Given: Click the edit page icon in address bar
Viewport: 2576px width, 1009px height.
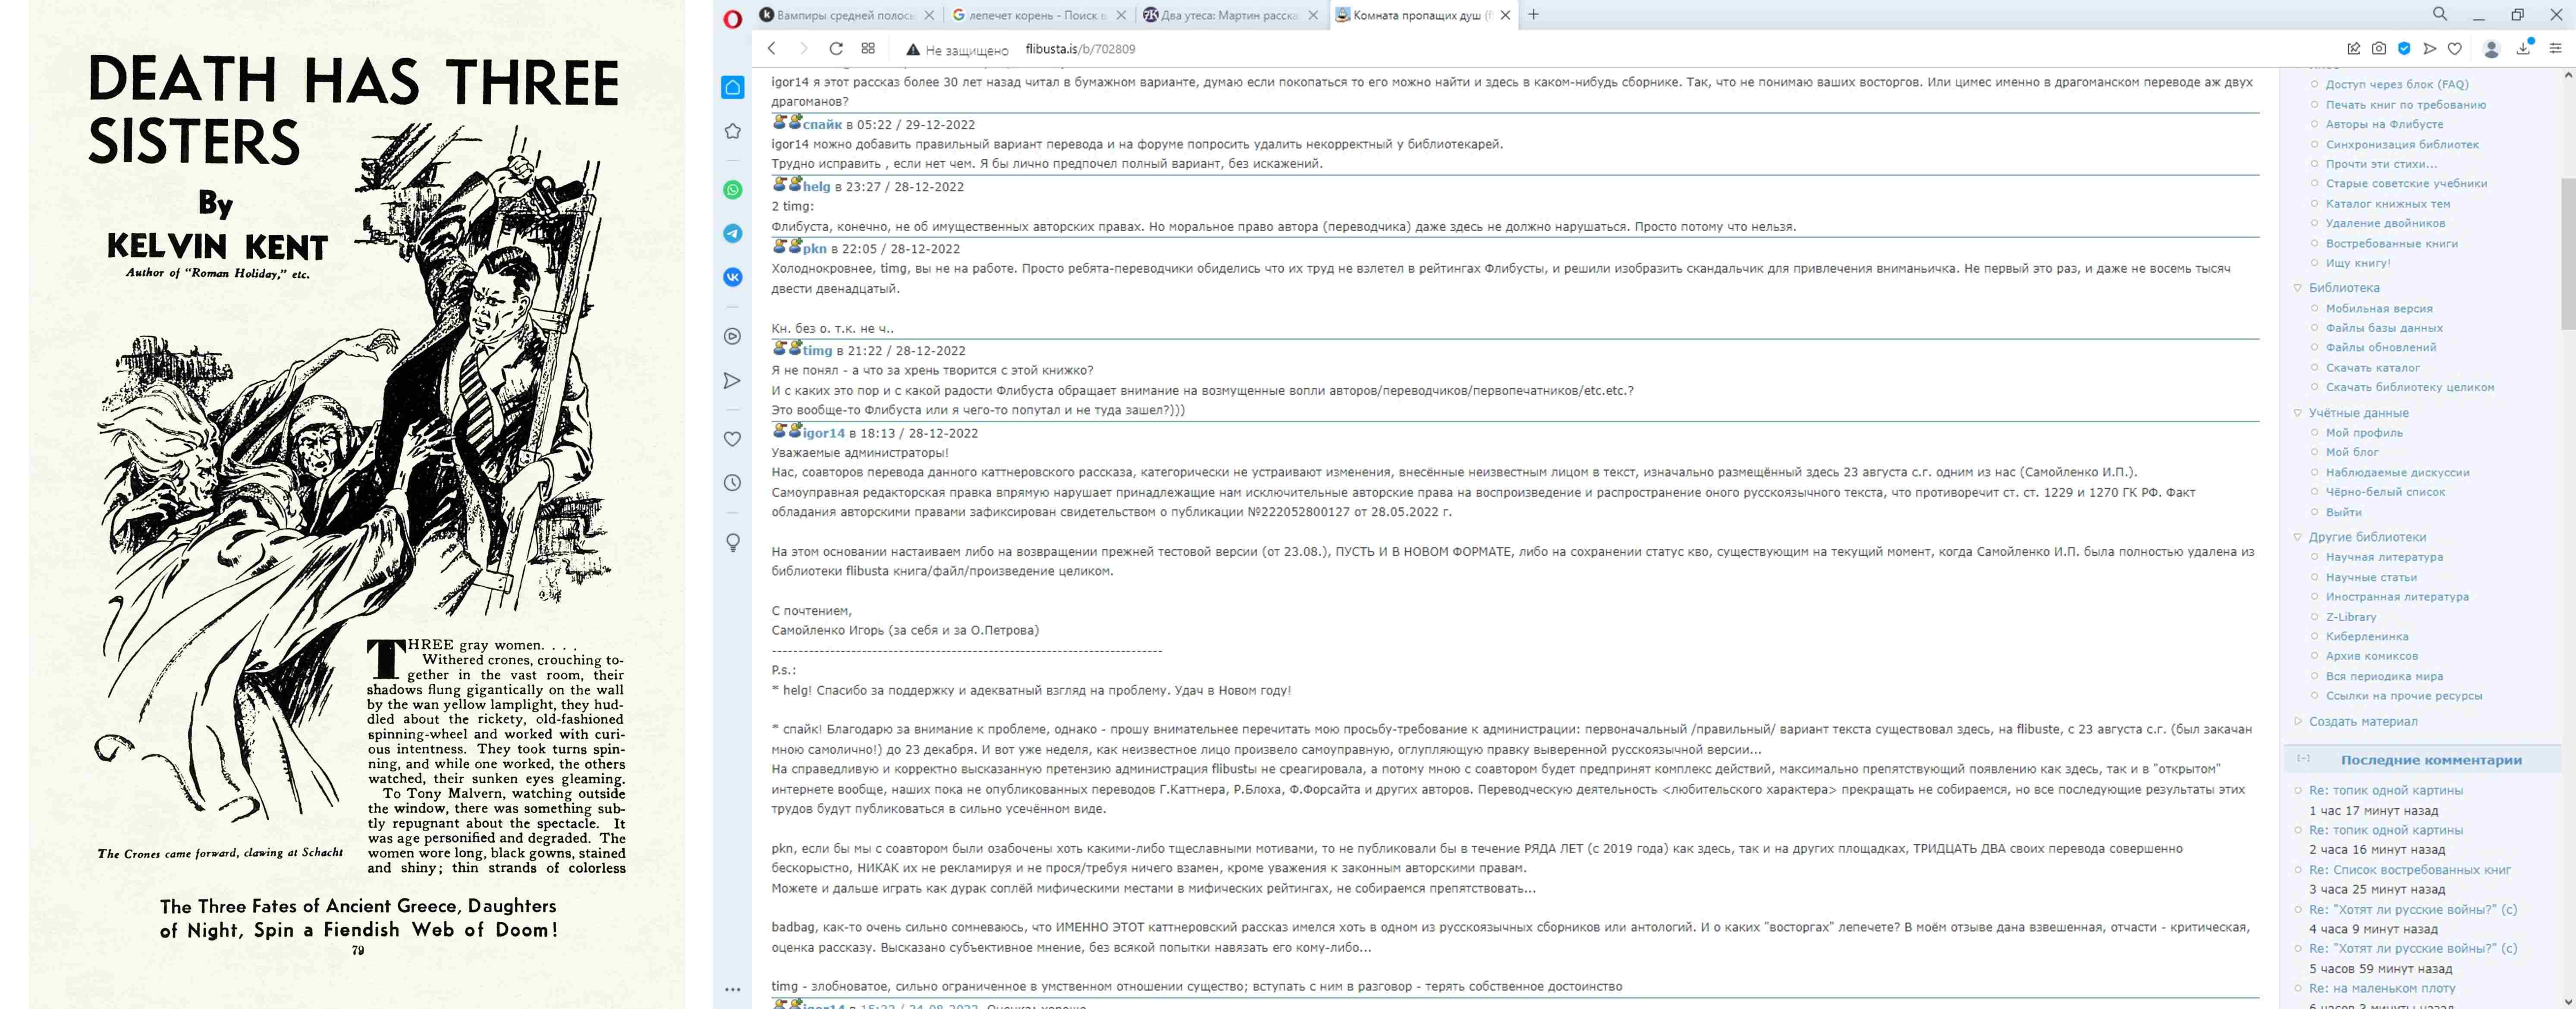Looking at the screenshot, I should point(2353,48).
